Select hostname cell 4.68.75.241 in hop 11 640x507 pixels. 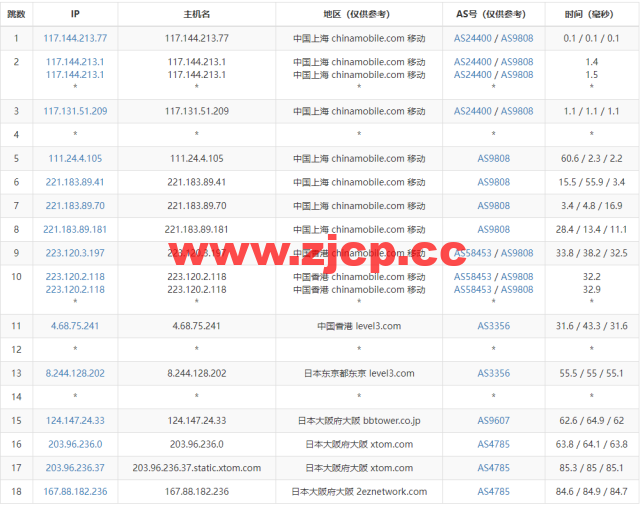pos(197,326)
